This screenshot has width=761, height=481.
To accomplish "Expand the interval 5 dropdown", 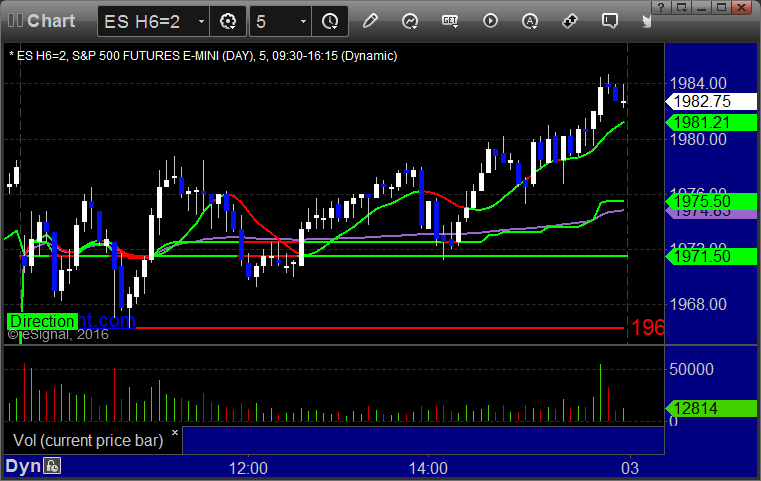I will pyautogui.click(x=303, y=21).
